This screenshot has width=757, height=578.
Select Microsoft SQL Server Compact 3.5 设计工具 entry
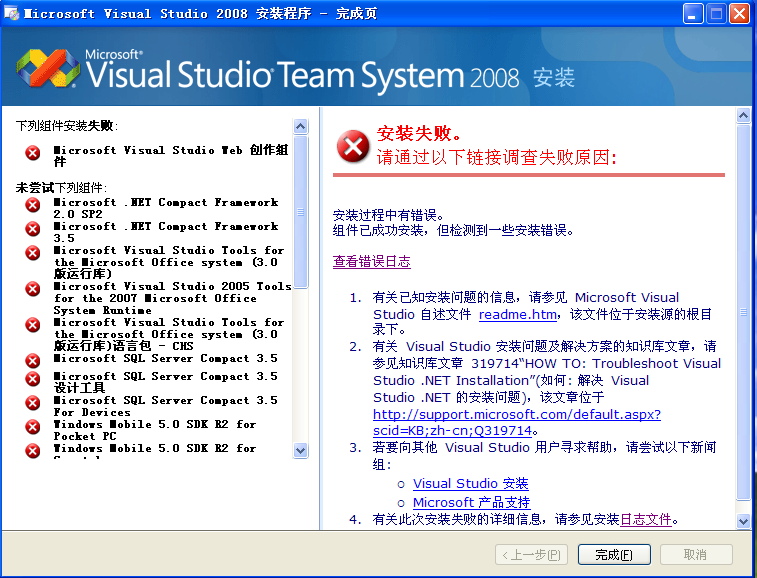click(x=166, y=382)
